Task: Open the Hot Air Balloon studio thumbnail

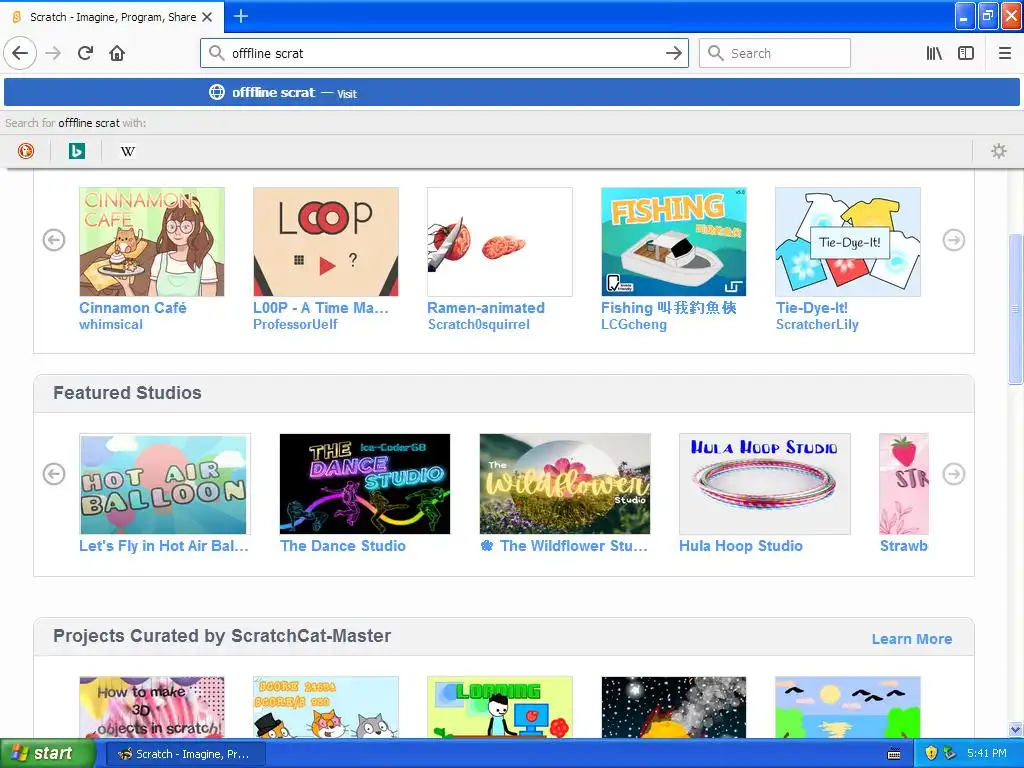Action: click(165, 484)
